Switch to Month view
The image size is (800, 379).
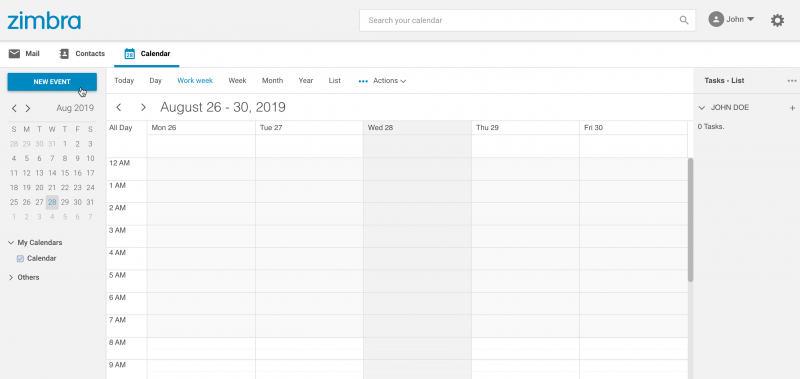coord(272,81)
